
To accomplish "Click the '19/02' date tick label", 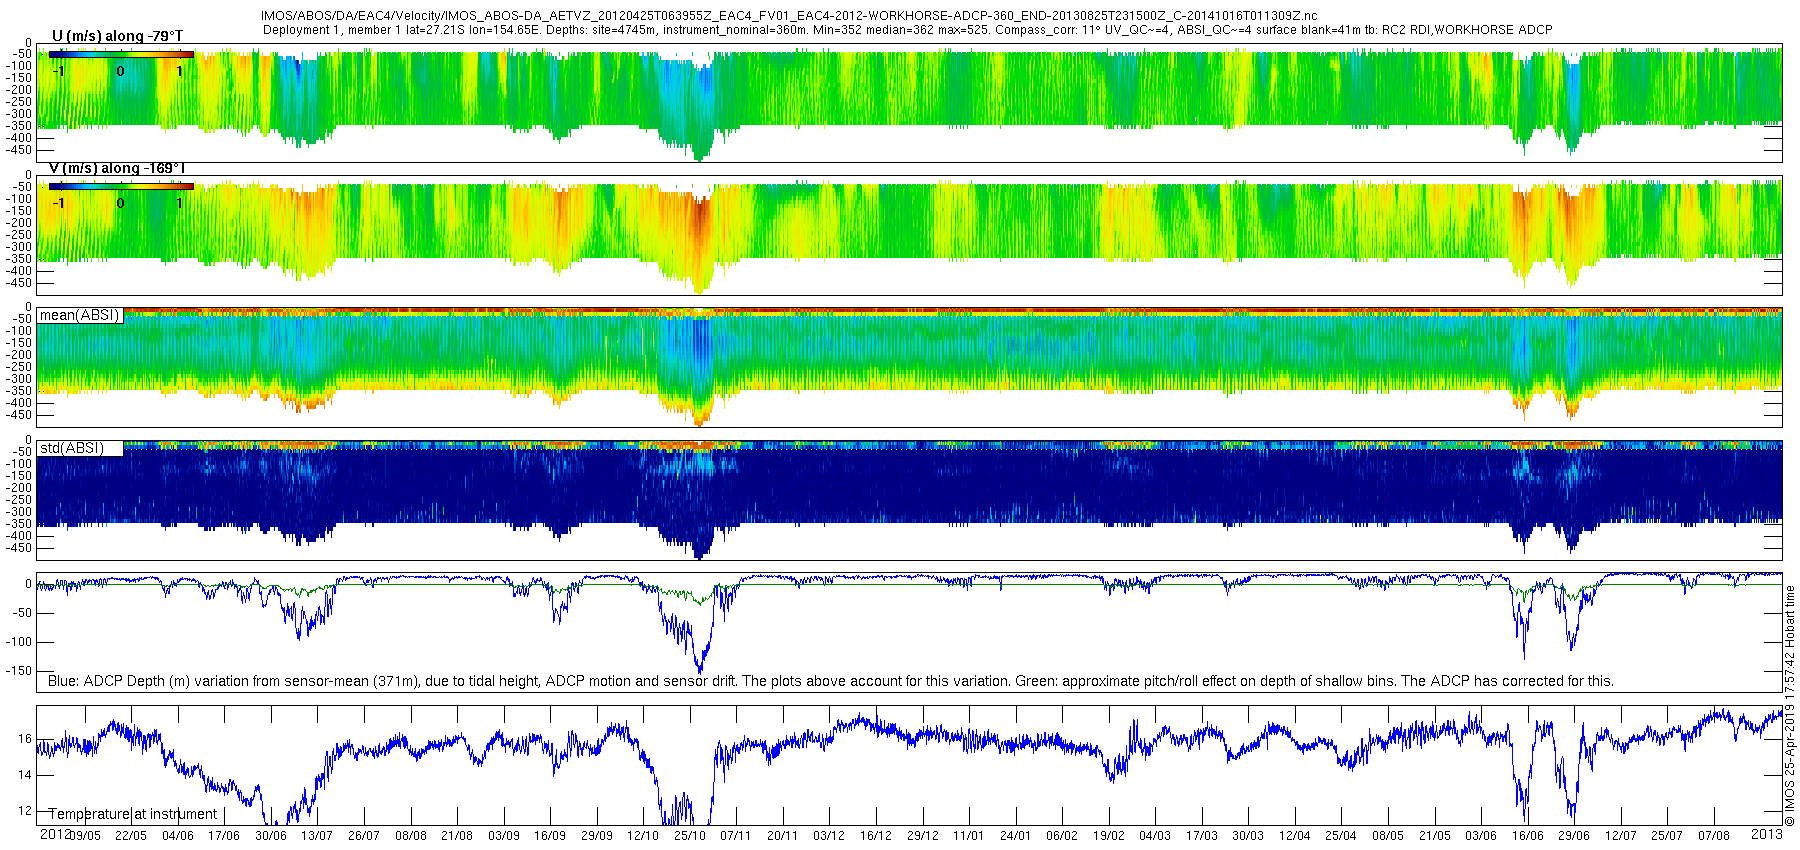I will coord(1109,835).
